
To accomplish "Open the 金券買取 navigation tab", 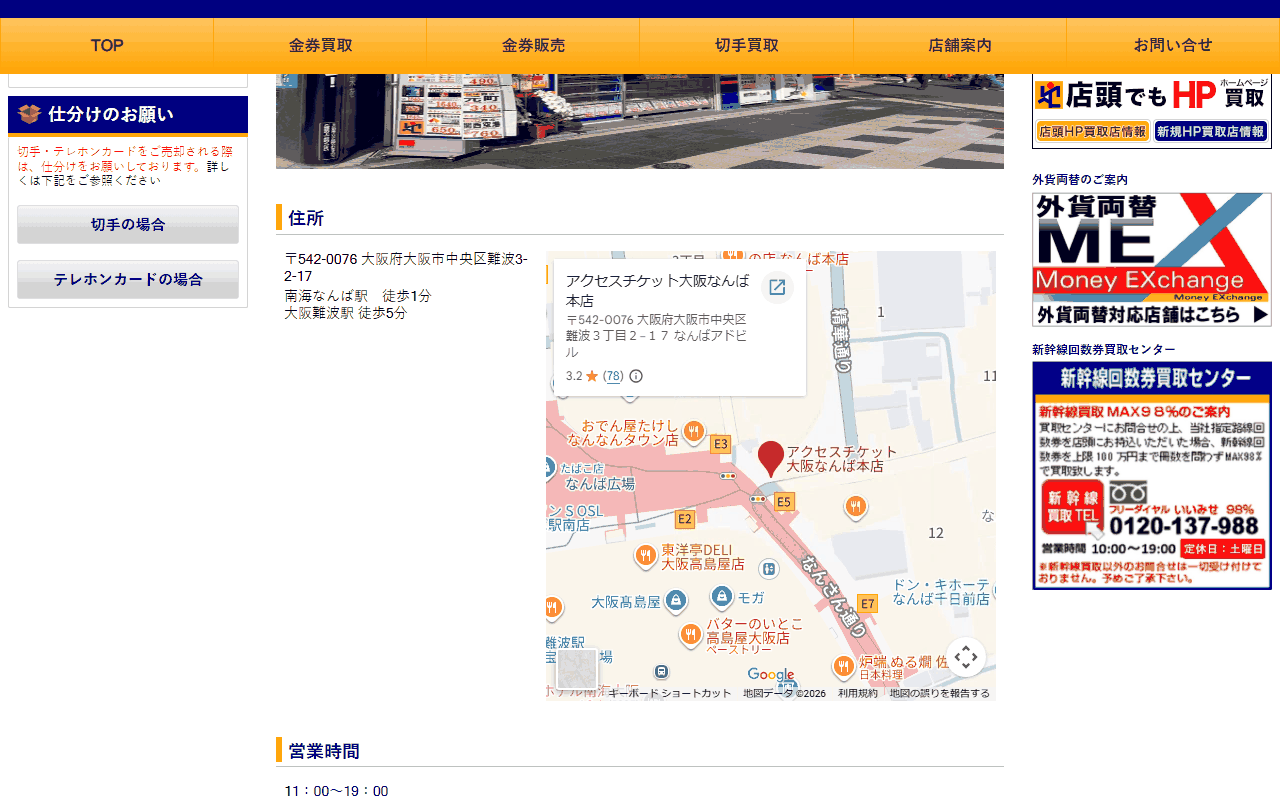I will click(320, 45).
